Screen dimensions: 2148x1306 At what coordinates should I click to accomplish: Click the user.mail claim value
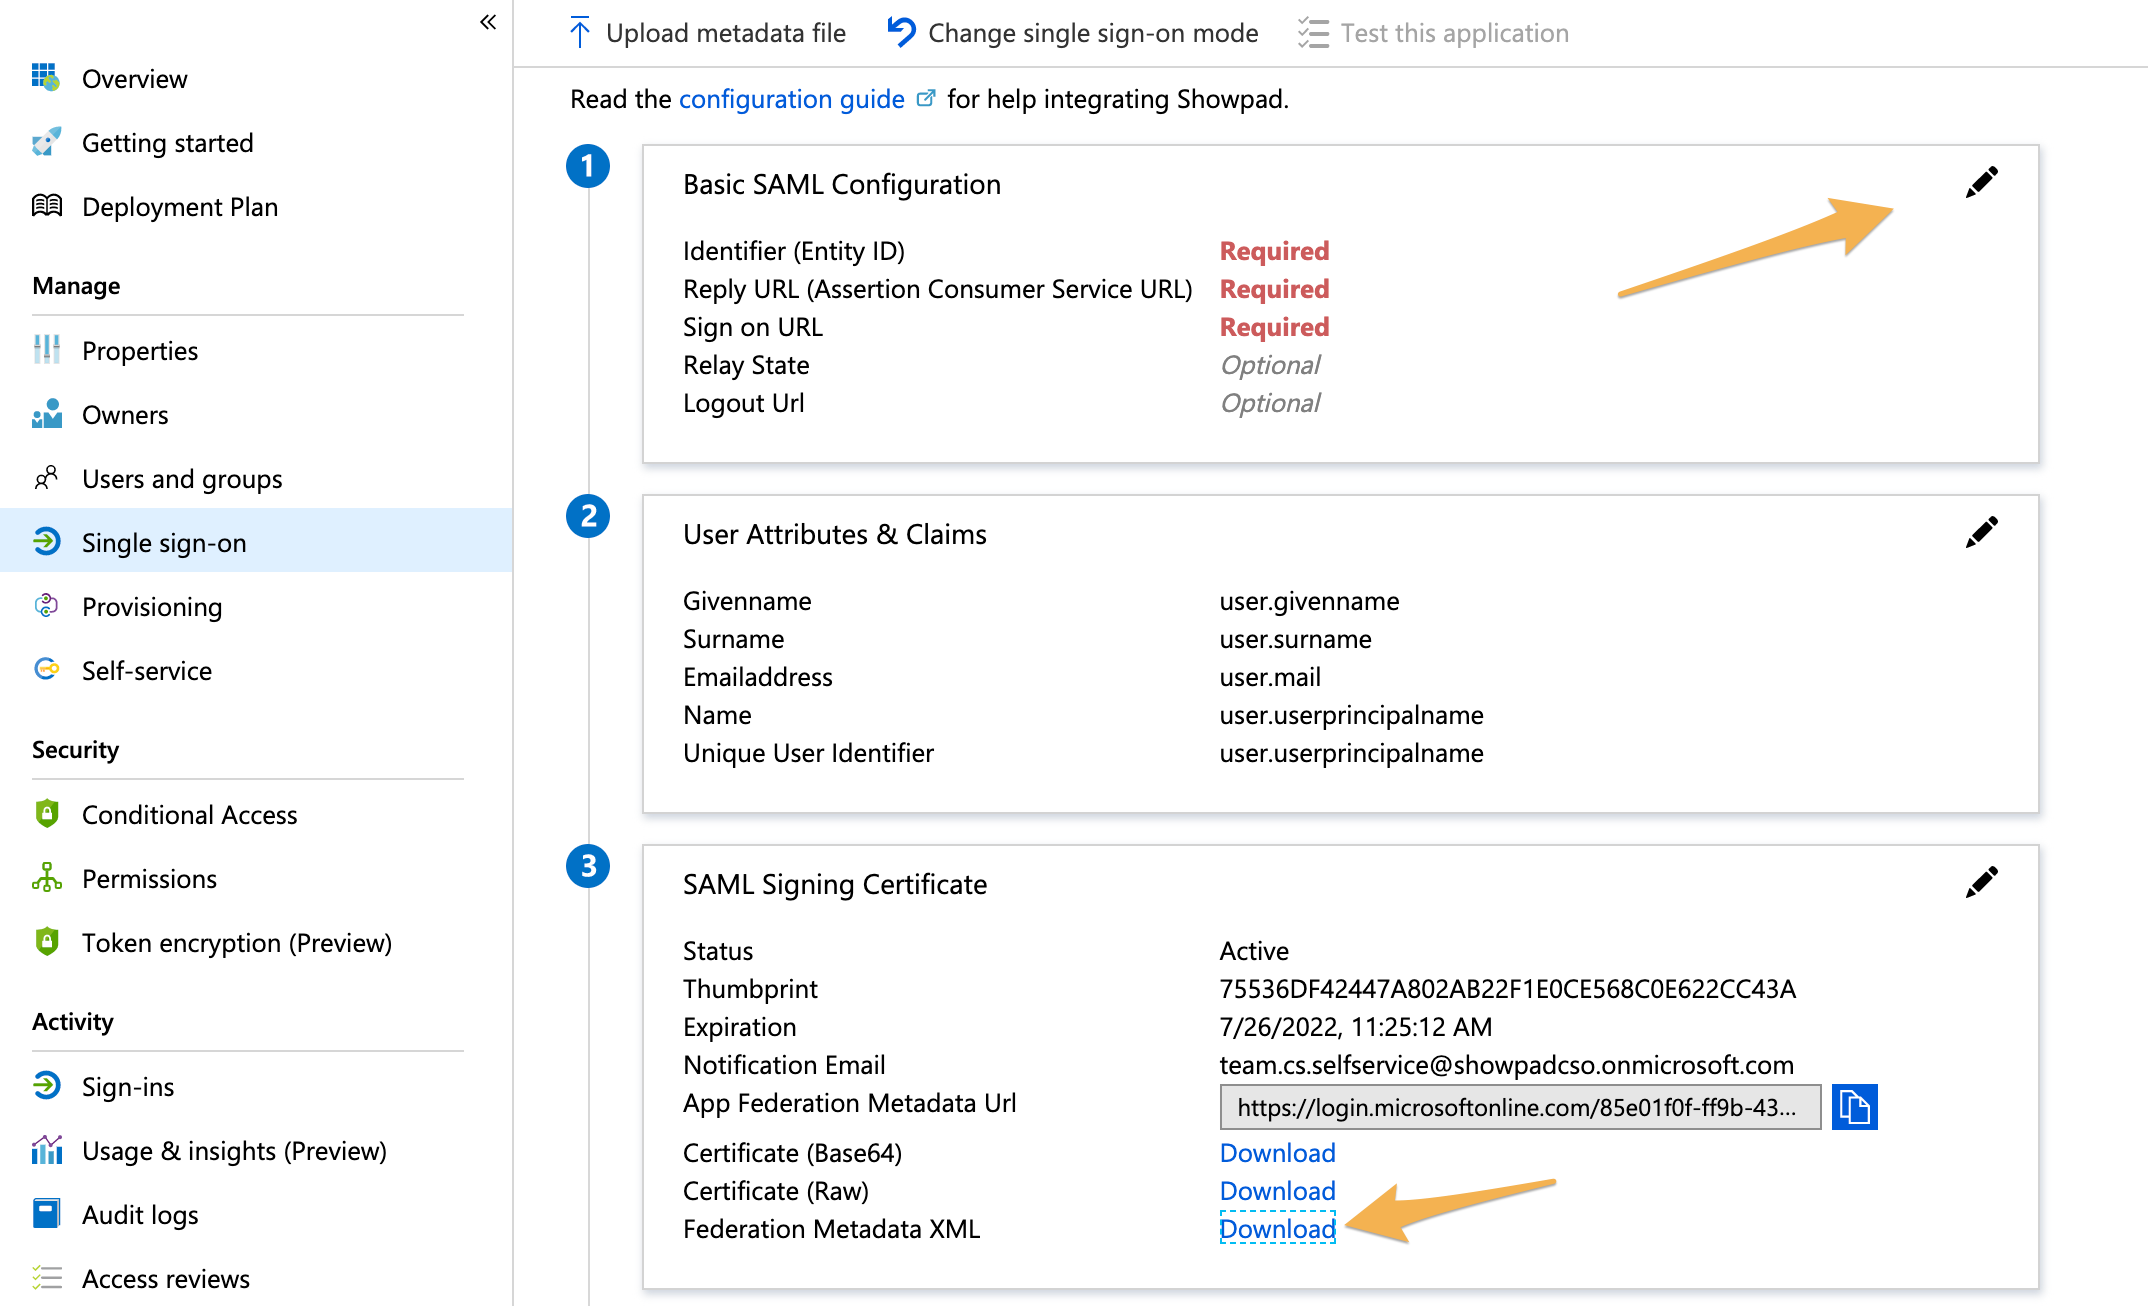1270,677
